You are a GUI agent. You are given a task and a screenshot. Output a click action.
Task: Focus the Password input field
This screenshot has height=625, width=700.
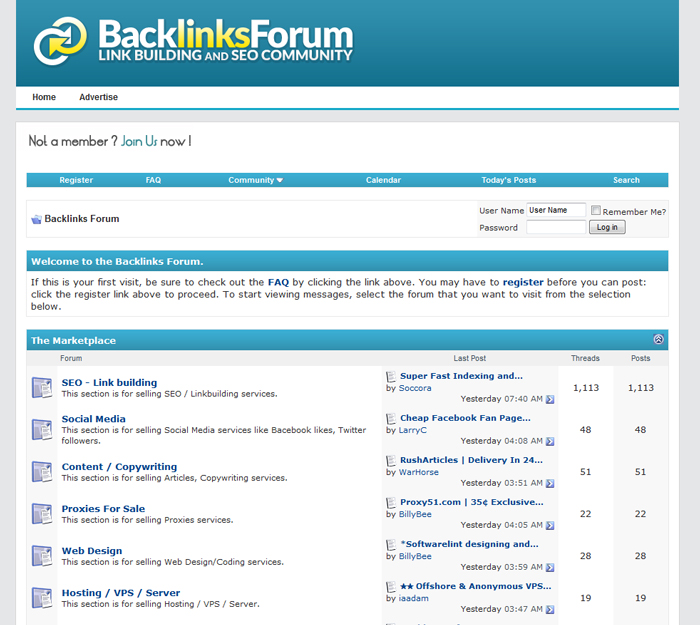556,227
